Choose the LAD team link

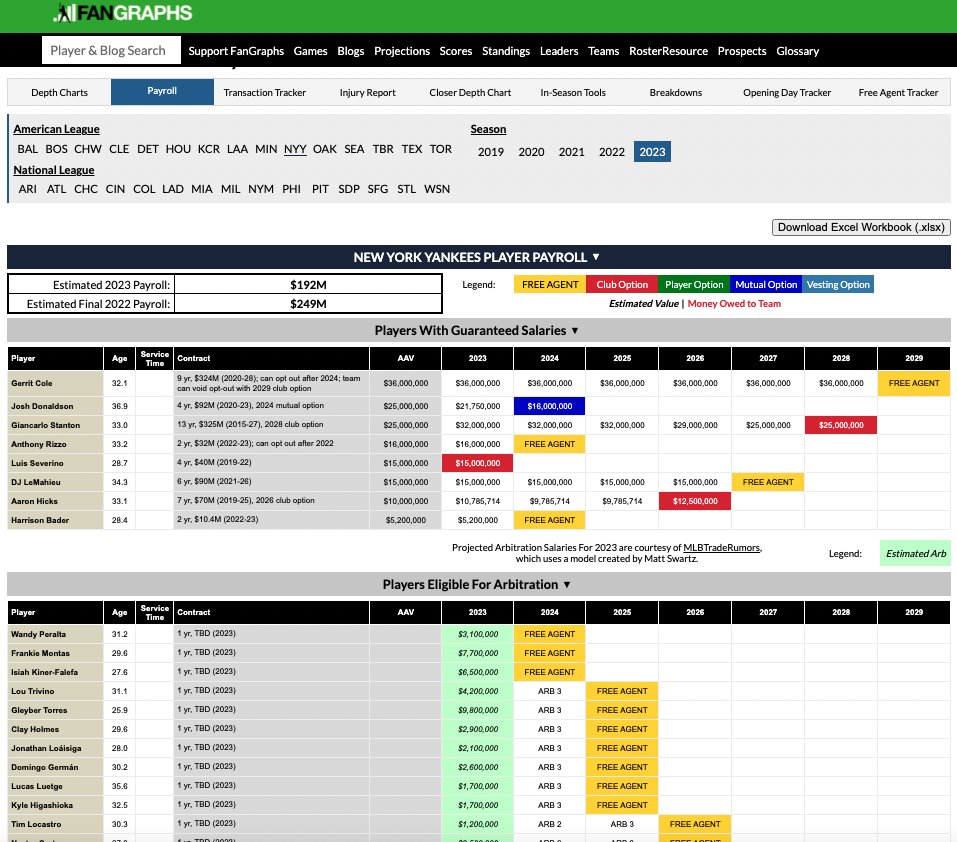click(x=173, y=189)
